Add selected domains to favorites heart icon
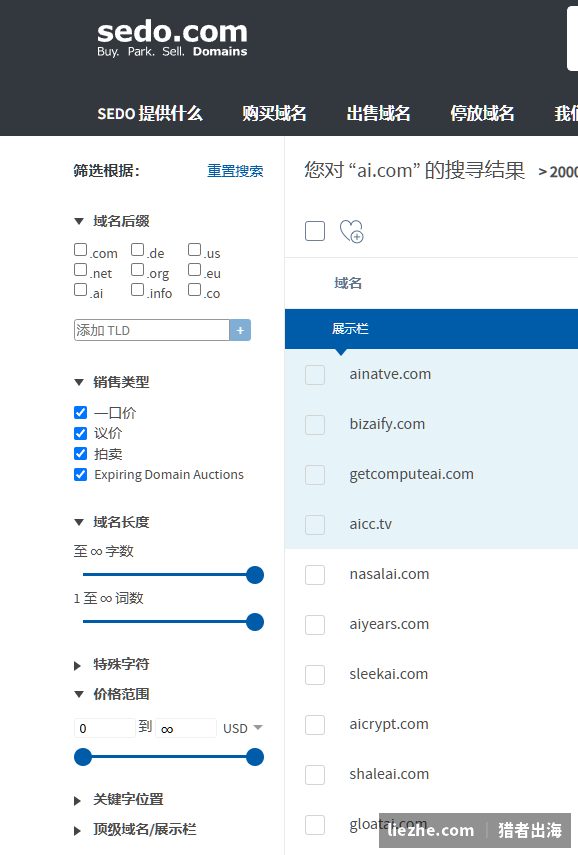578x855 pixels. point(352,231)
